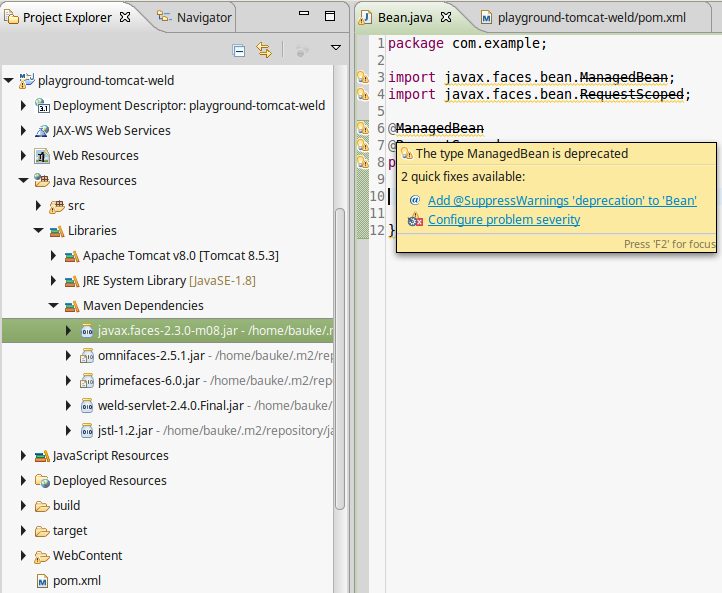This screenshot has width=722, height=593.
Task: Click the Deployed Resources icon
Action: [42, 481]
